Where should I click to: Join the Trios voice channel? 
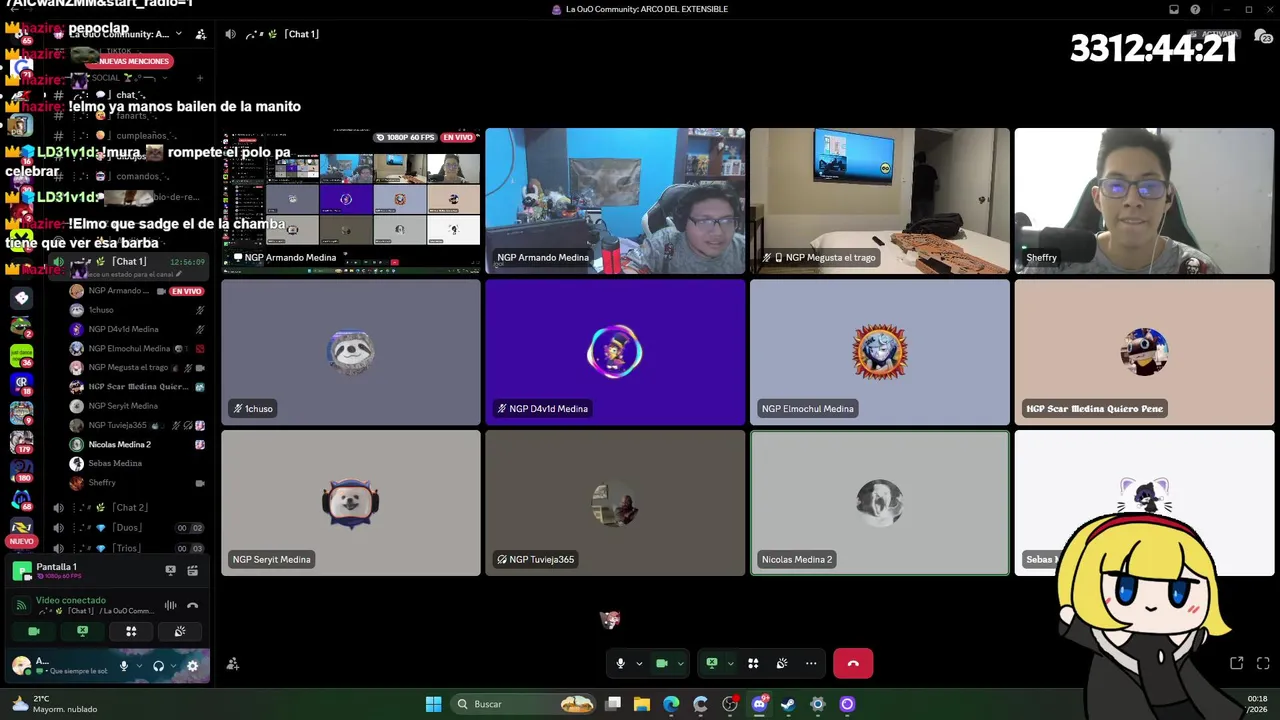click(128, 548)
